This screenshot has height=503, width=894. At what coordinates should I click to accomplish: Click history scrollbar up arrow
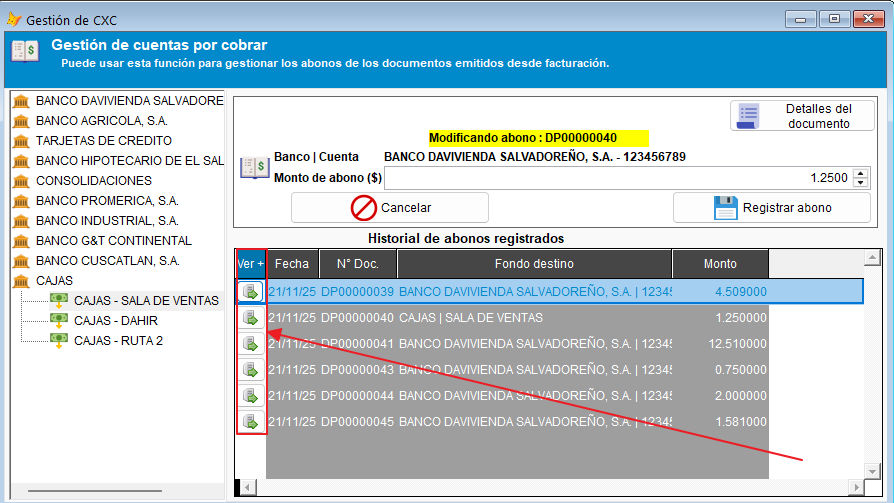click(872, 258)
